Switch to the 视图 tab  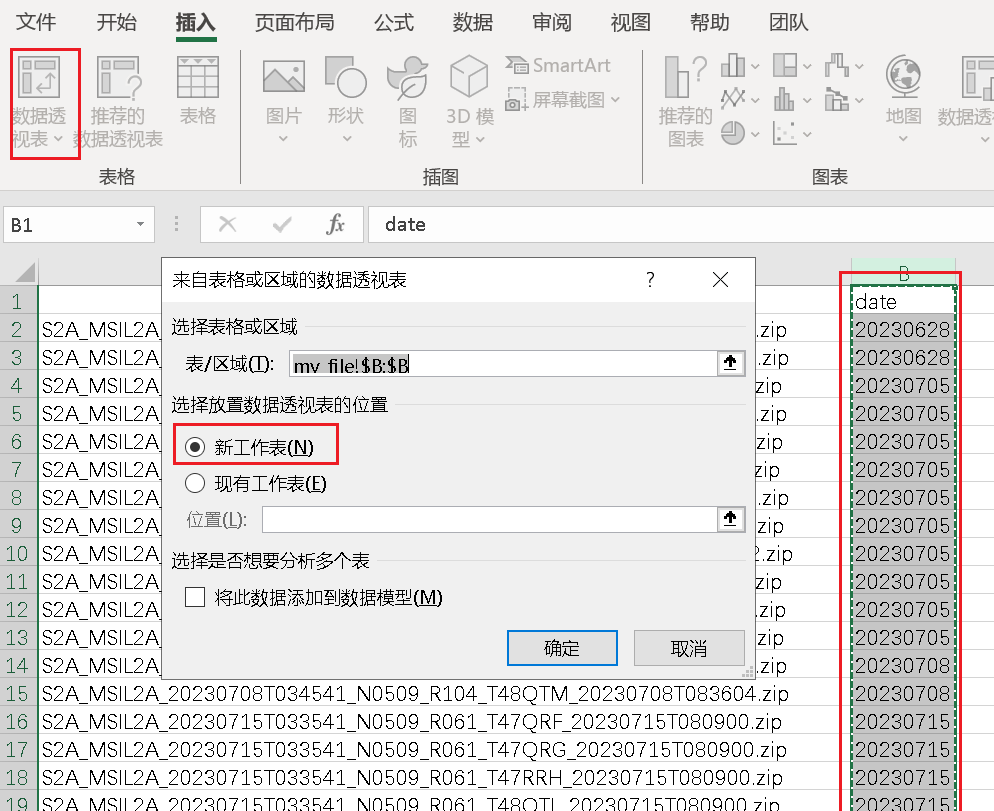click(x=631, y=22)
